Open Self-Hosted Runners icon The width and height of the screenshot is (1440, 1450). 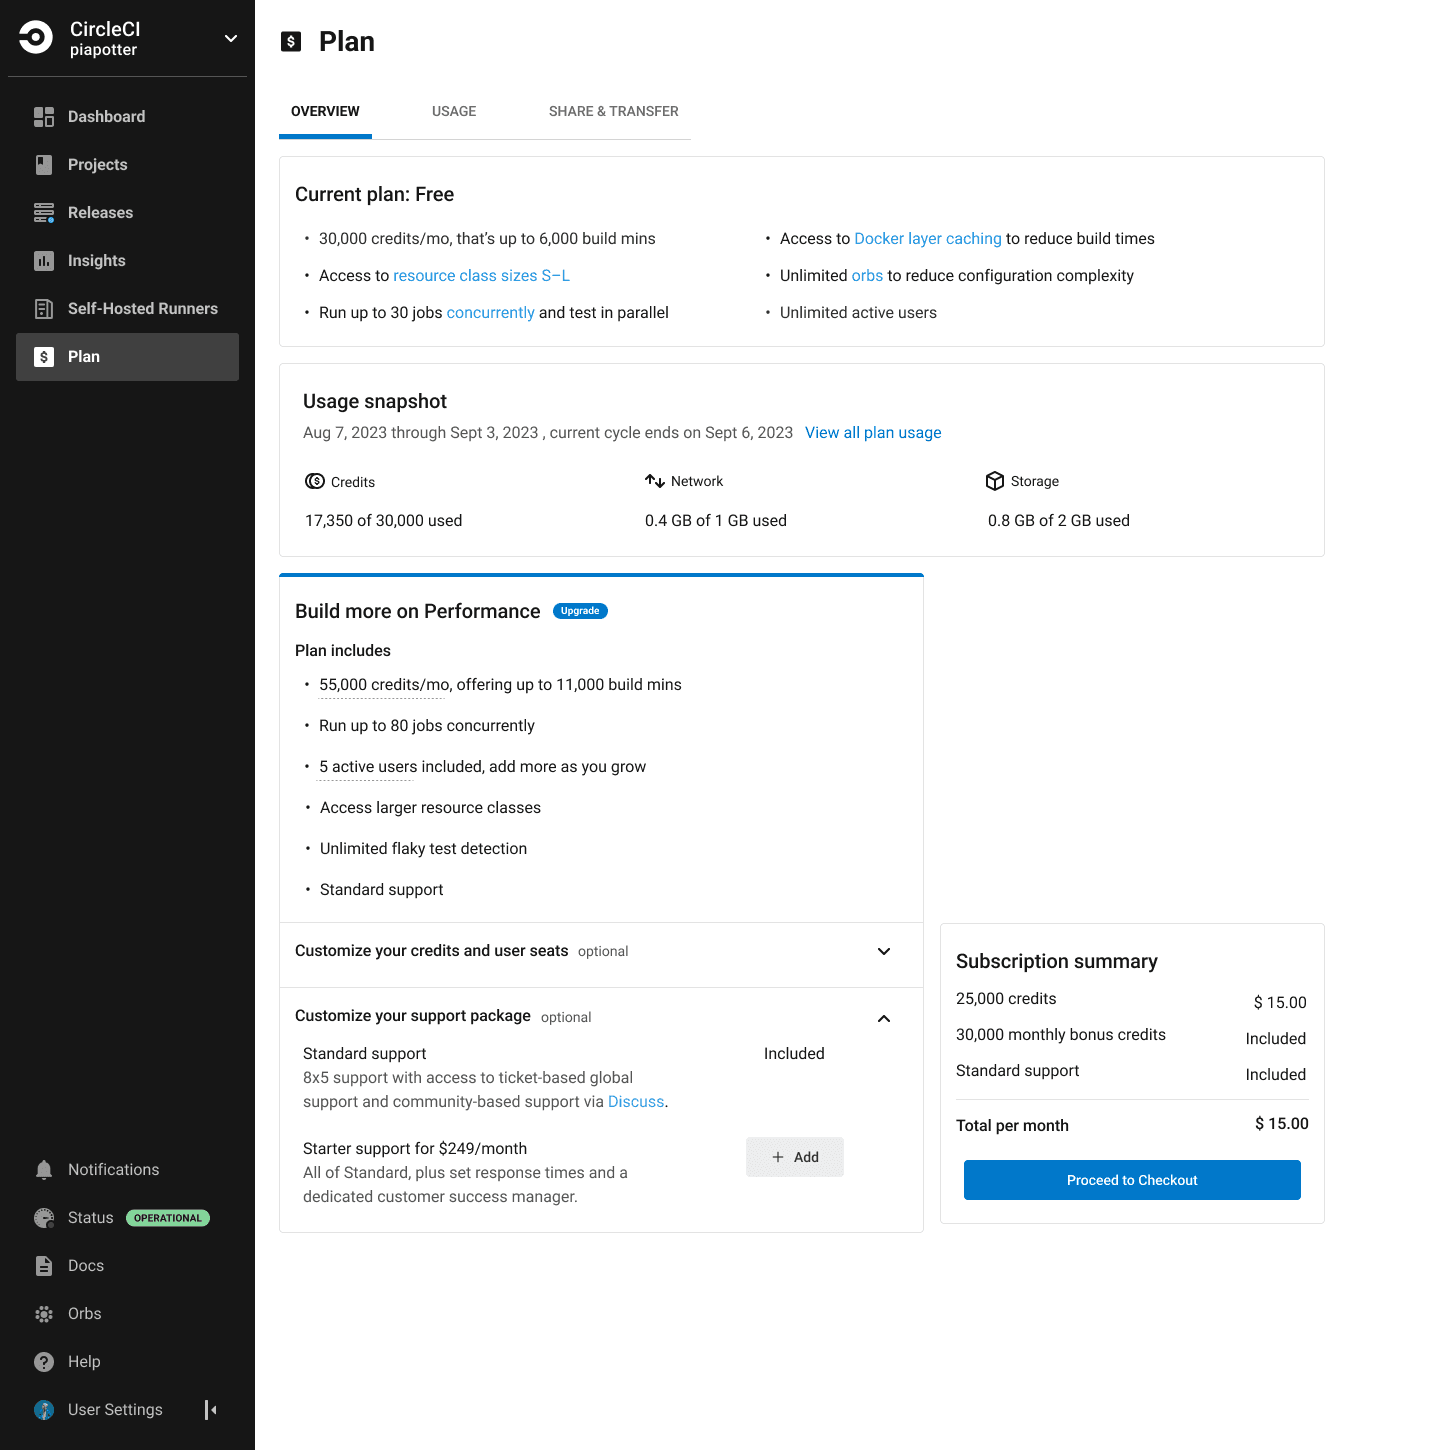click(x=44, y=309)
